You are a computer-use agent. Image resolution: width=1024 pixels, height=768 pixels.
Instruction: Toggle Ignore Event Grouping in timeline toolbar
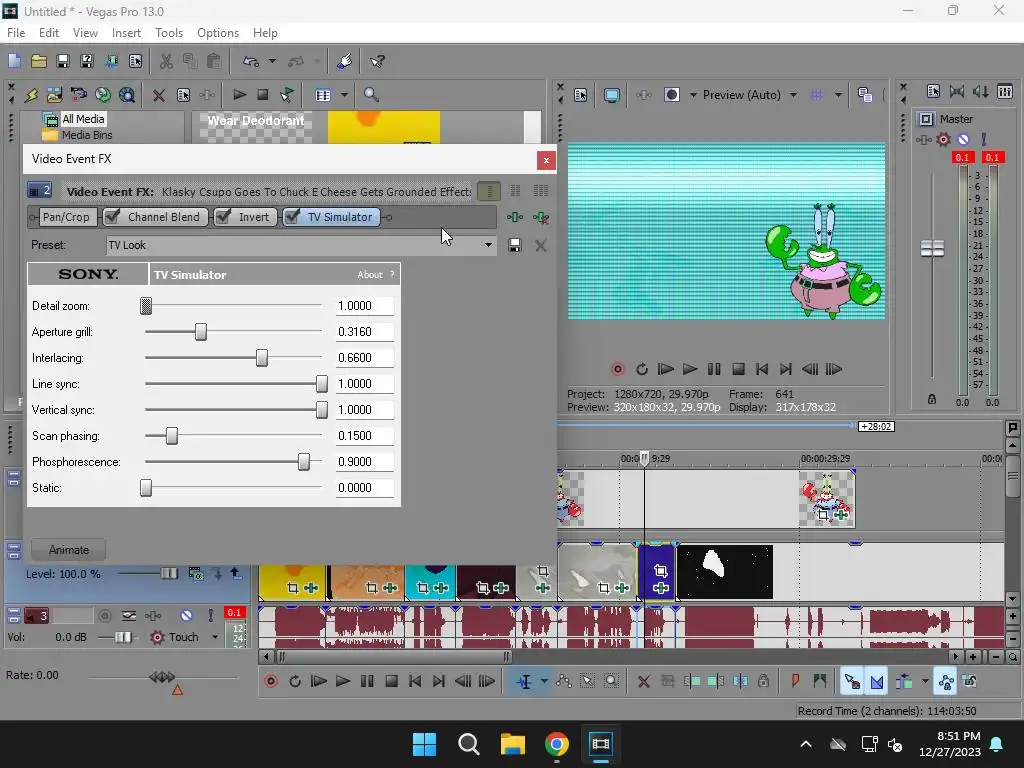pyautogui.click(x=970, y=681)
